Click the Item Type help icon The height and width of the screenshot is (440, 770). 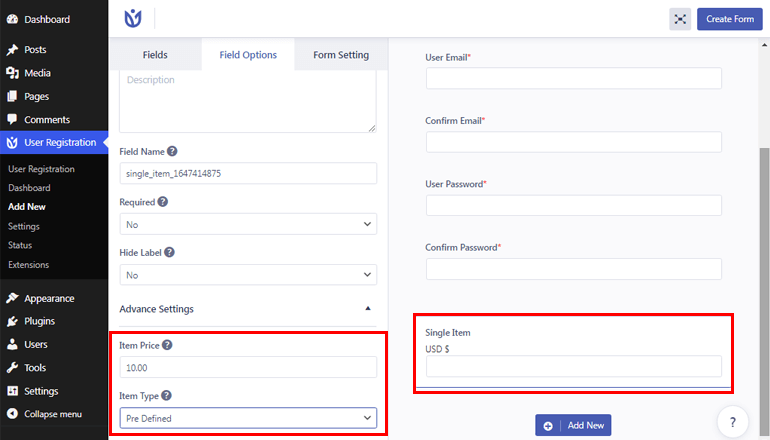tap(166, 395)
